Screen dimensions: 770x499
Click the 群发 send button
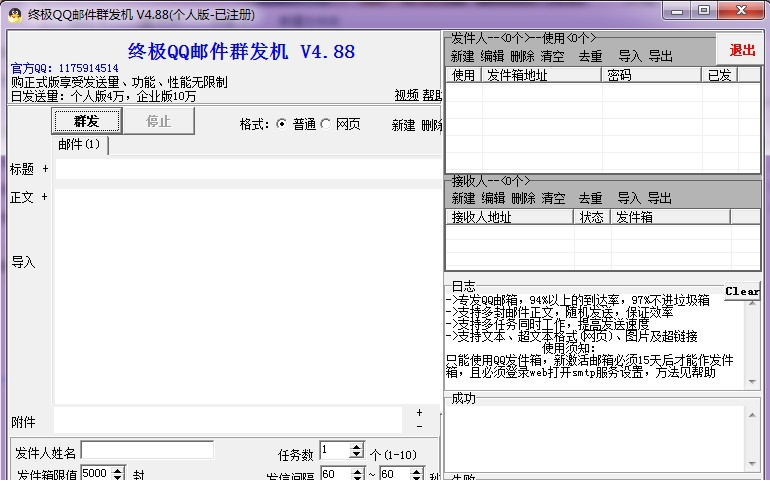(x=86, y=121)
